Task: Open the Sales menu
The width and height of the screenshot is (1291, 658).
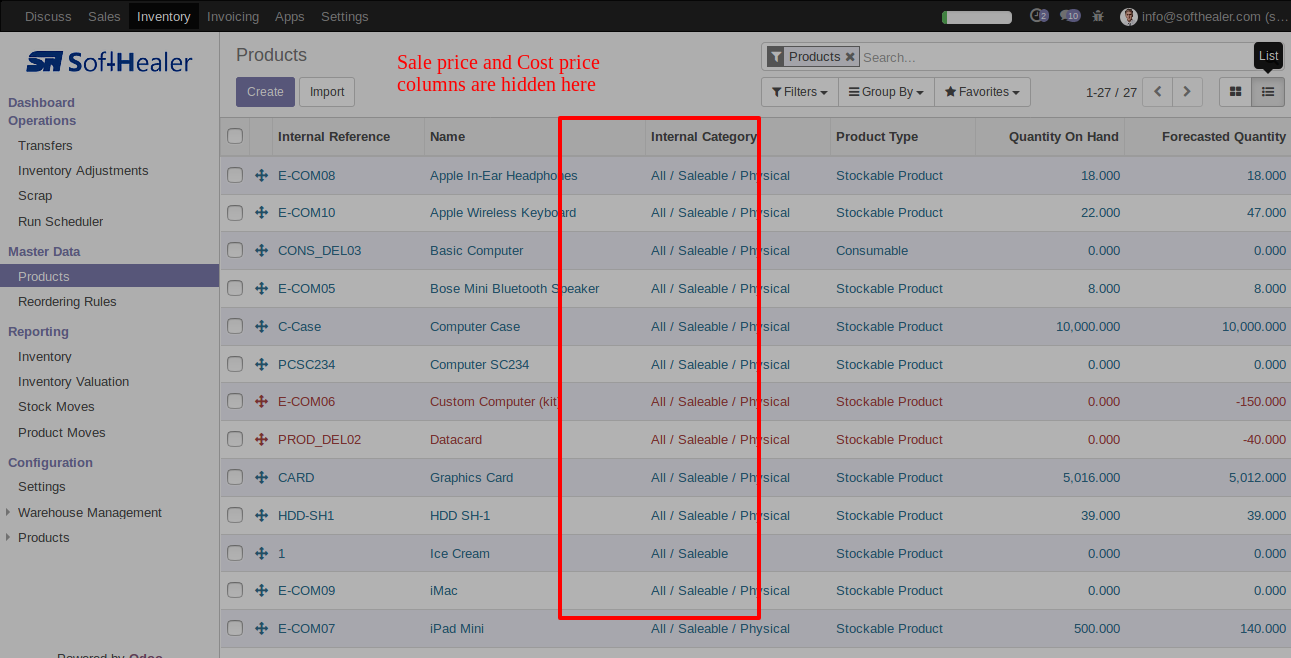Action: tap(104, 17)
